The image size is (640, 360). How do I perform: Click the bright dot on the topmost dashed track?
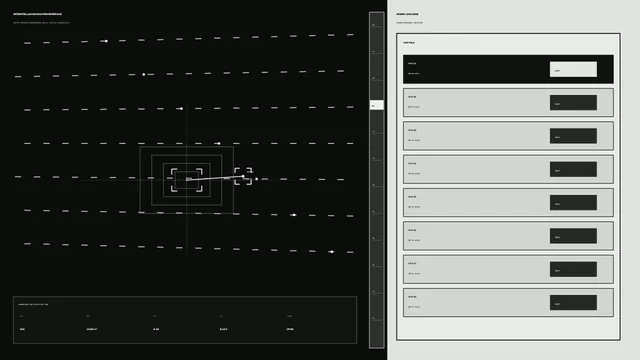click(106, 41)
